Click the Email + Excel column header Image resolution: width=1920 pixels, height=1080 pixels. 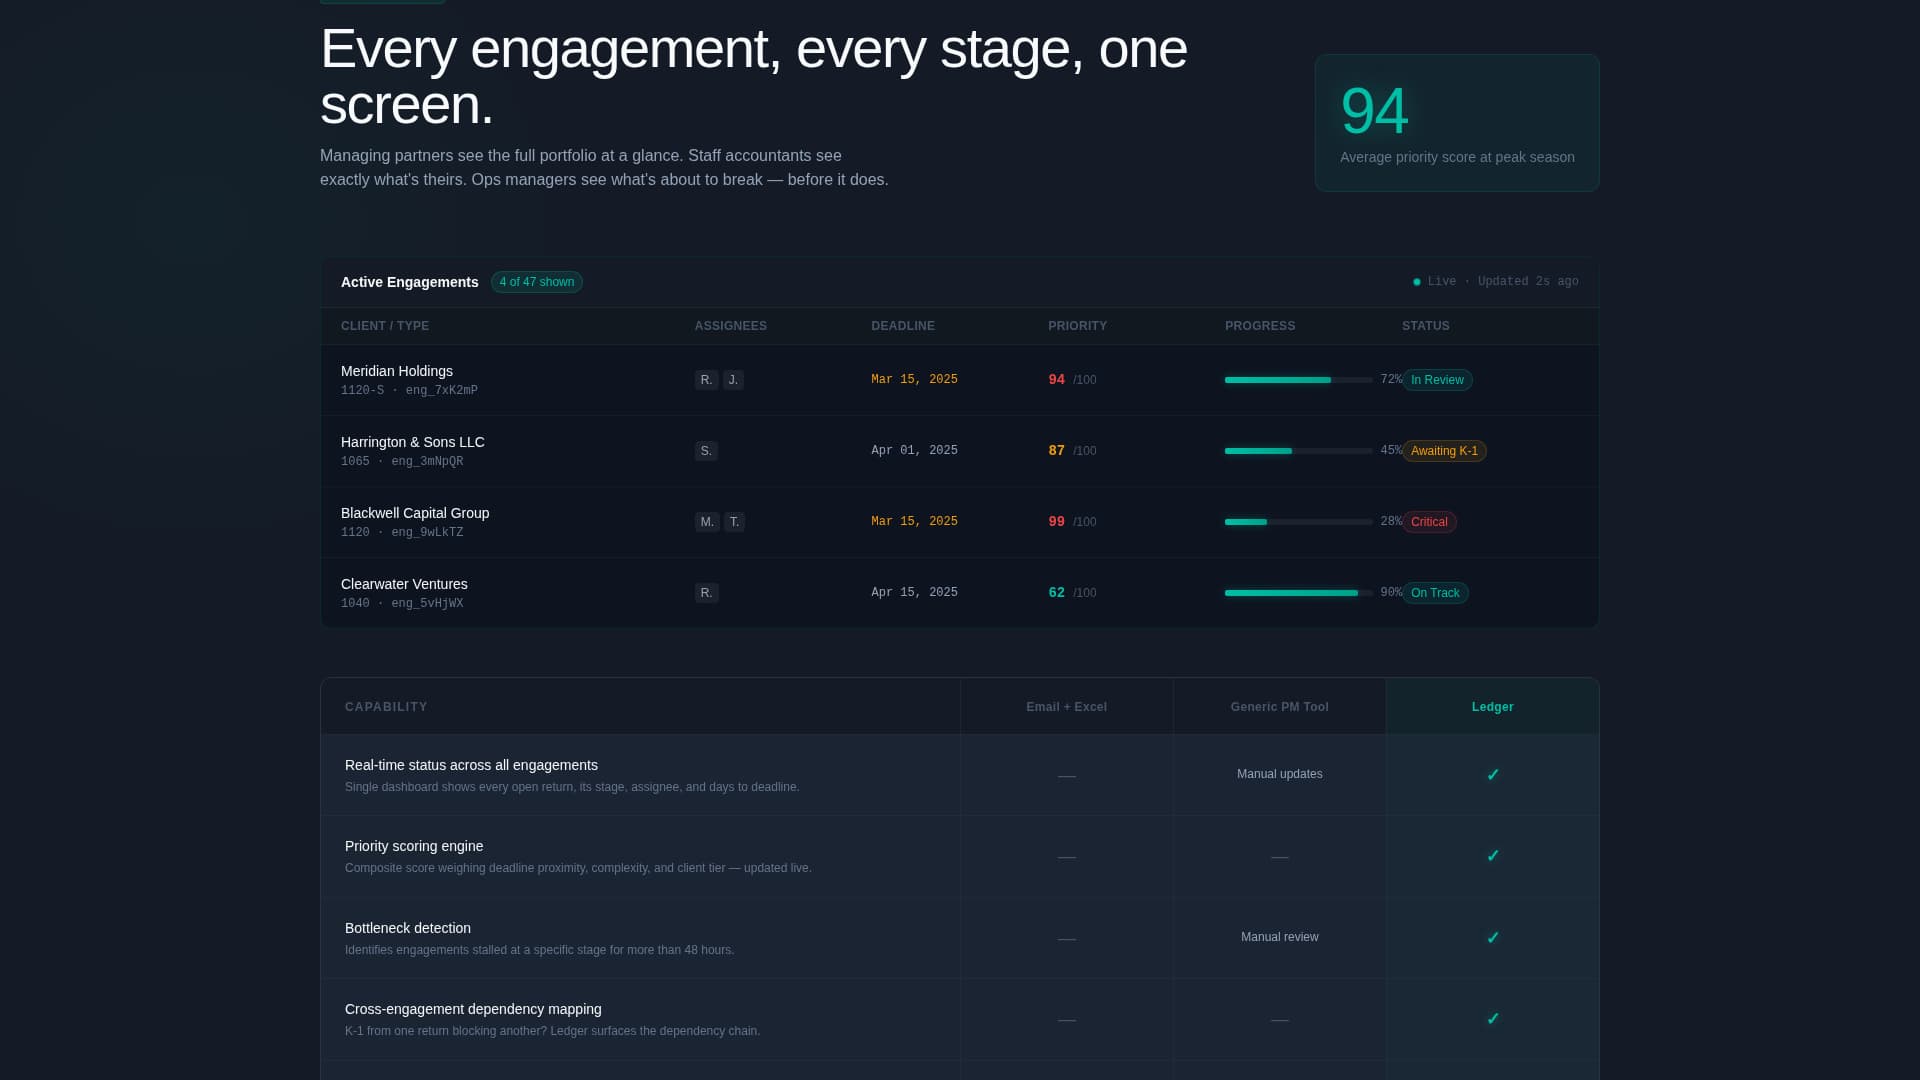(1067, 707)
